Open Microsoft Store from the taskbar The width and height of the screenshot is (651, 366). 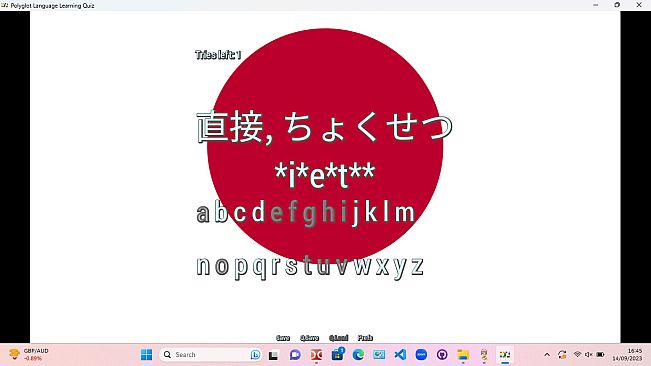pos(338,355)
